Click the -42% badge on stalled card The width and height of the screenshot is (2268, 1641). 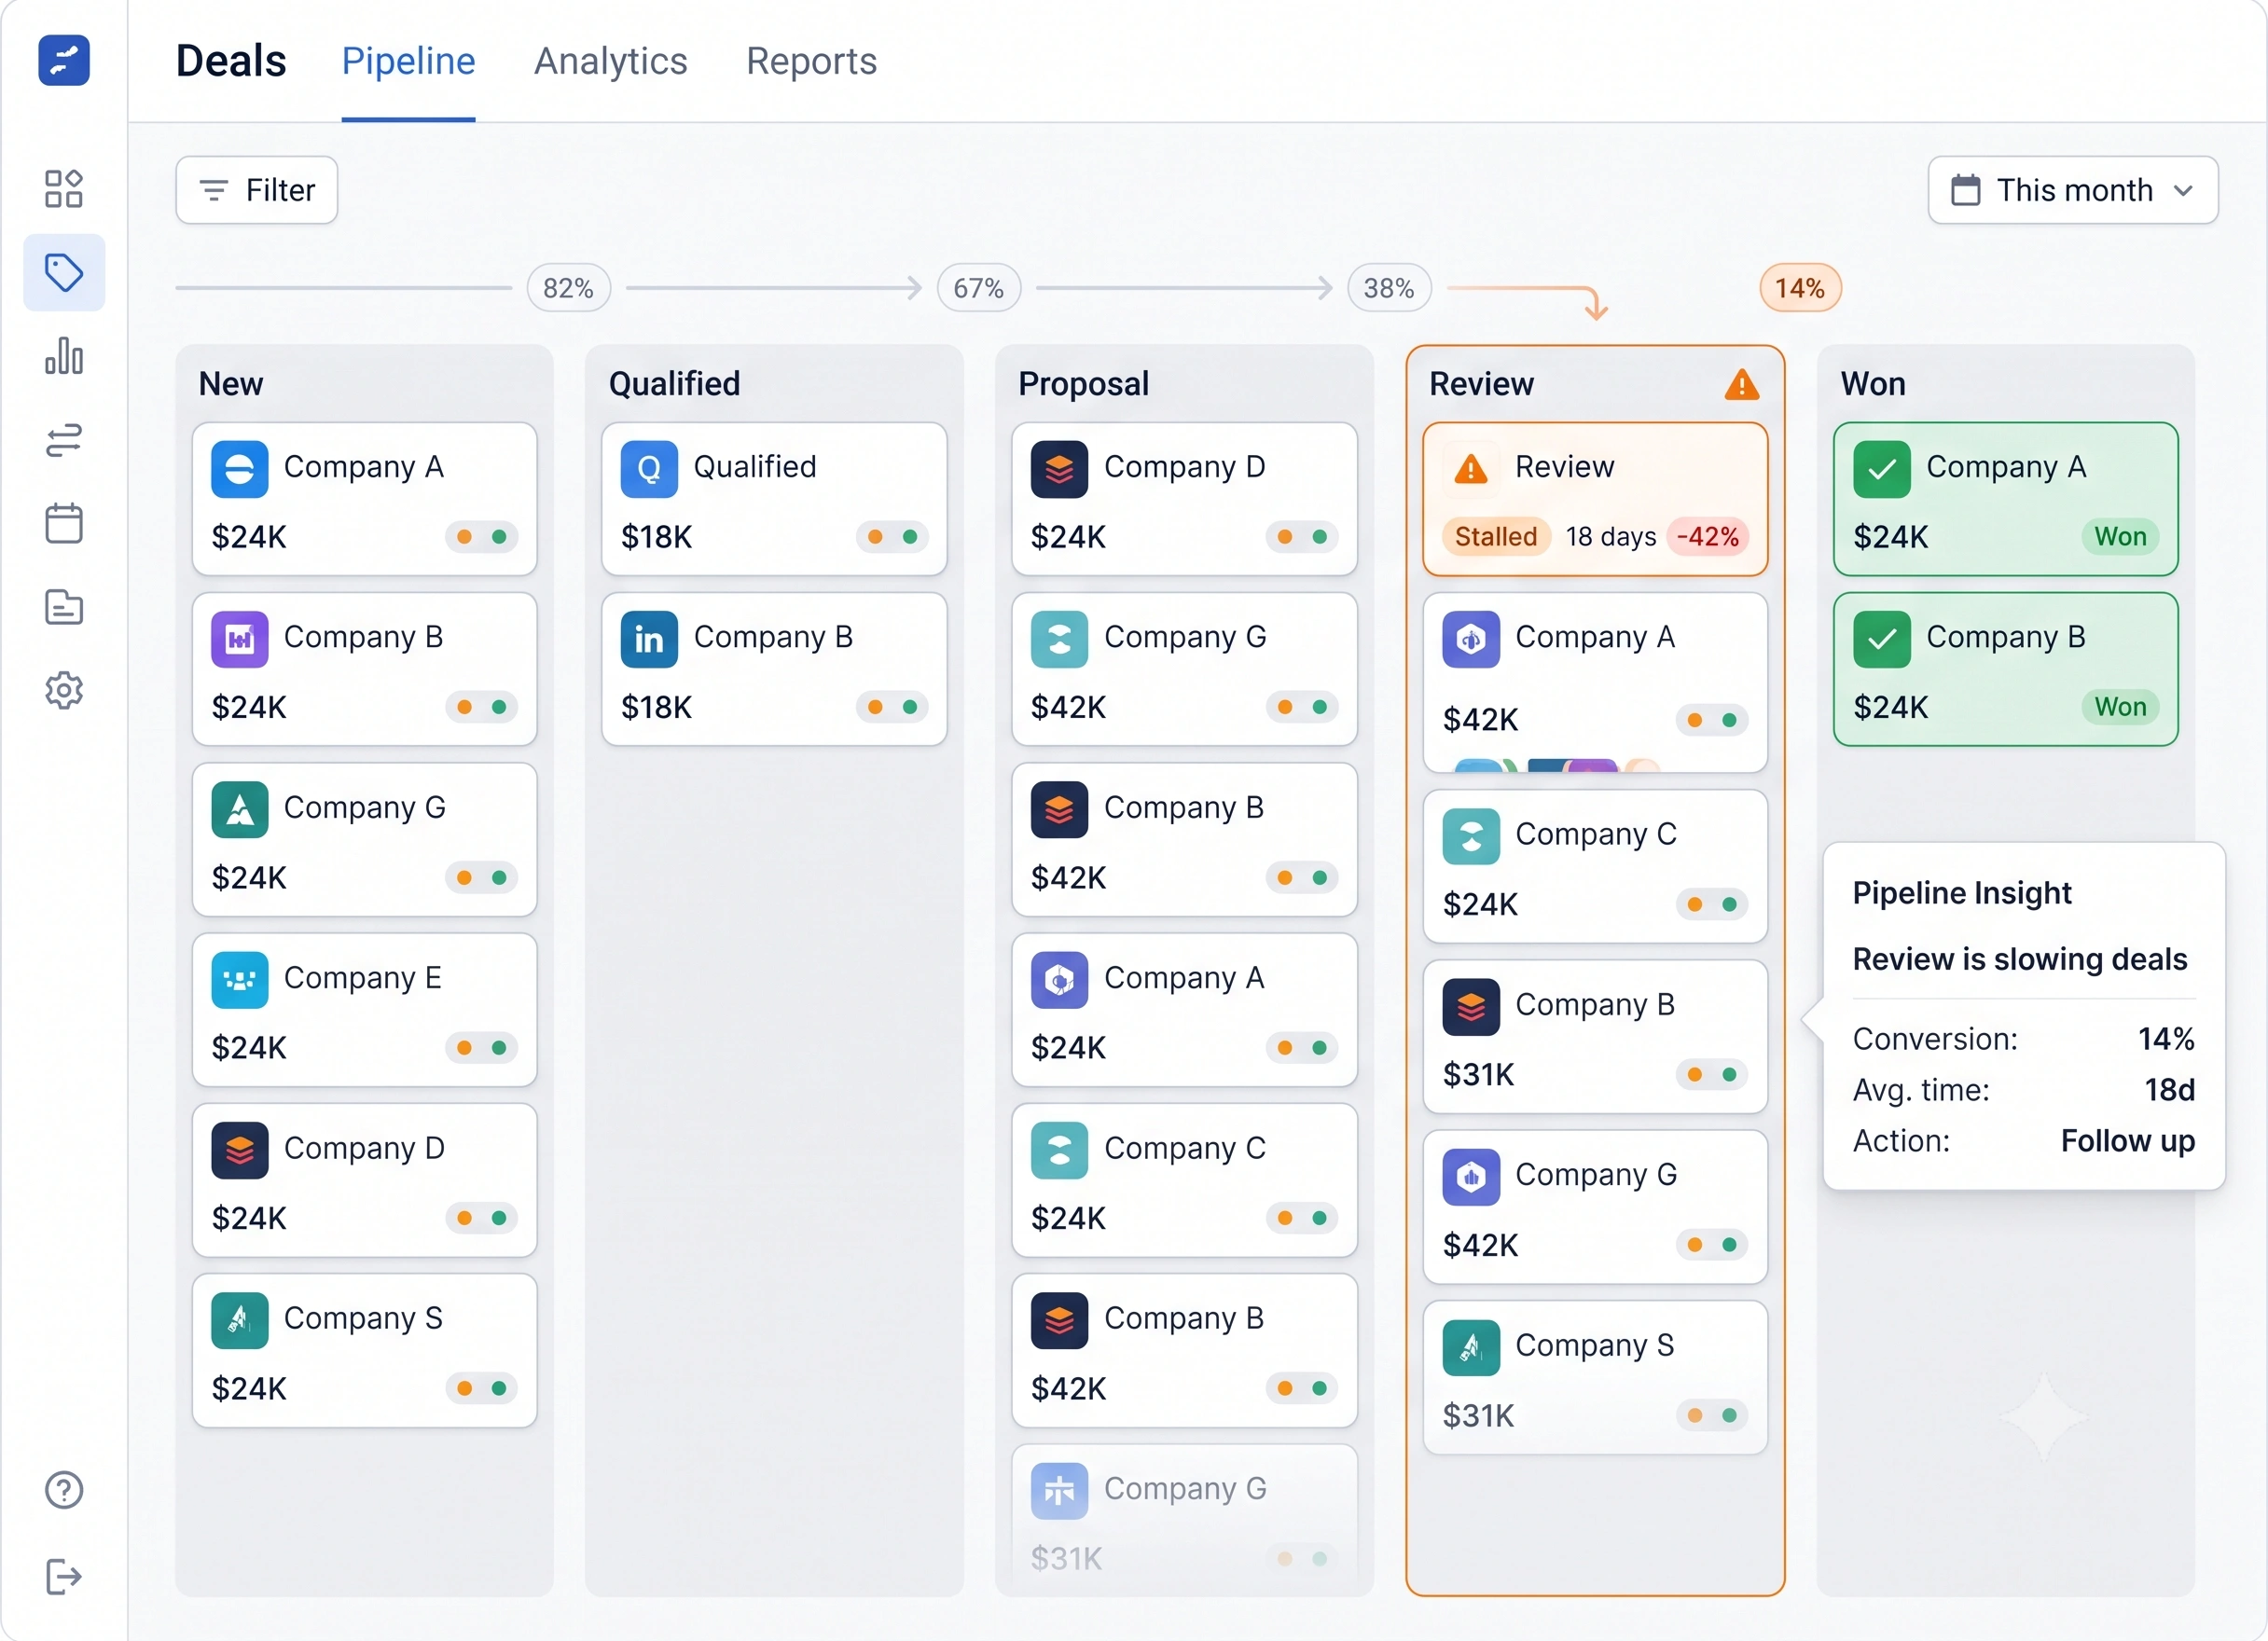pyautogui.click(x=1708, y=537)
